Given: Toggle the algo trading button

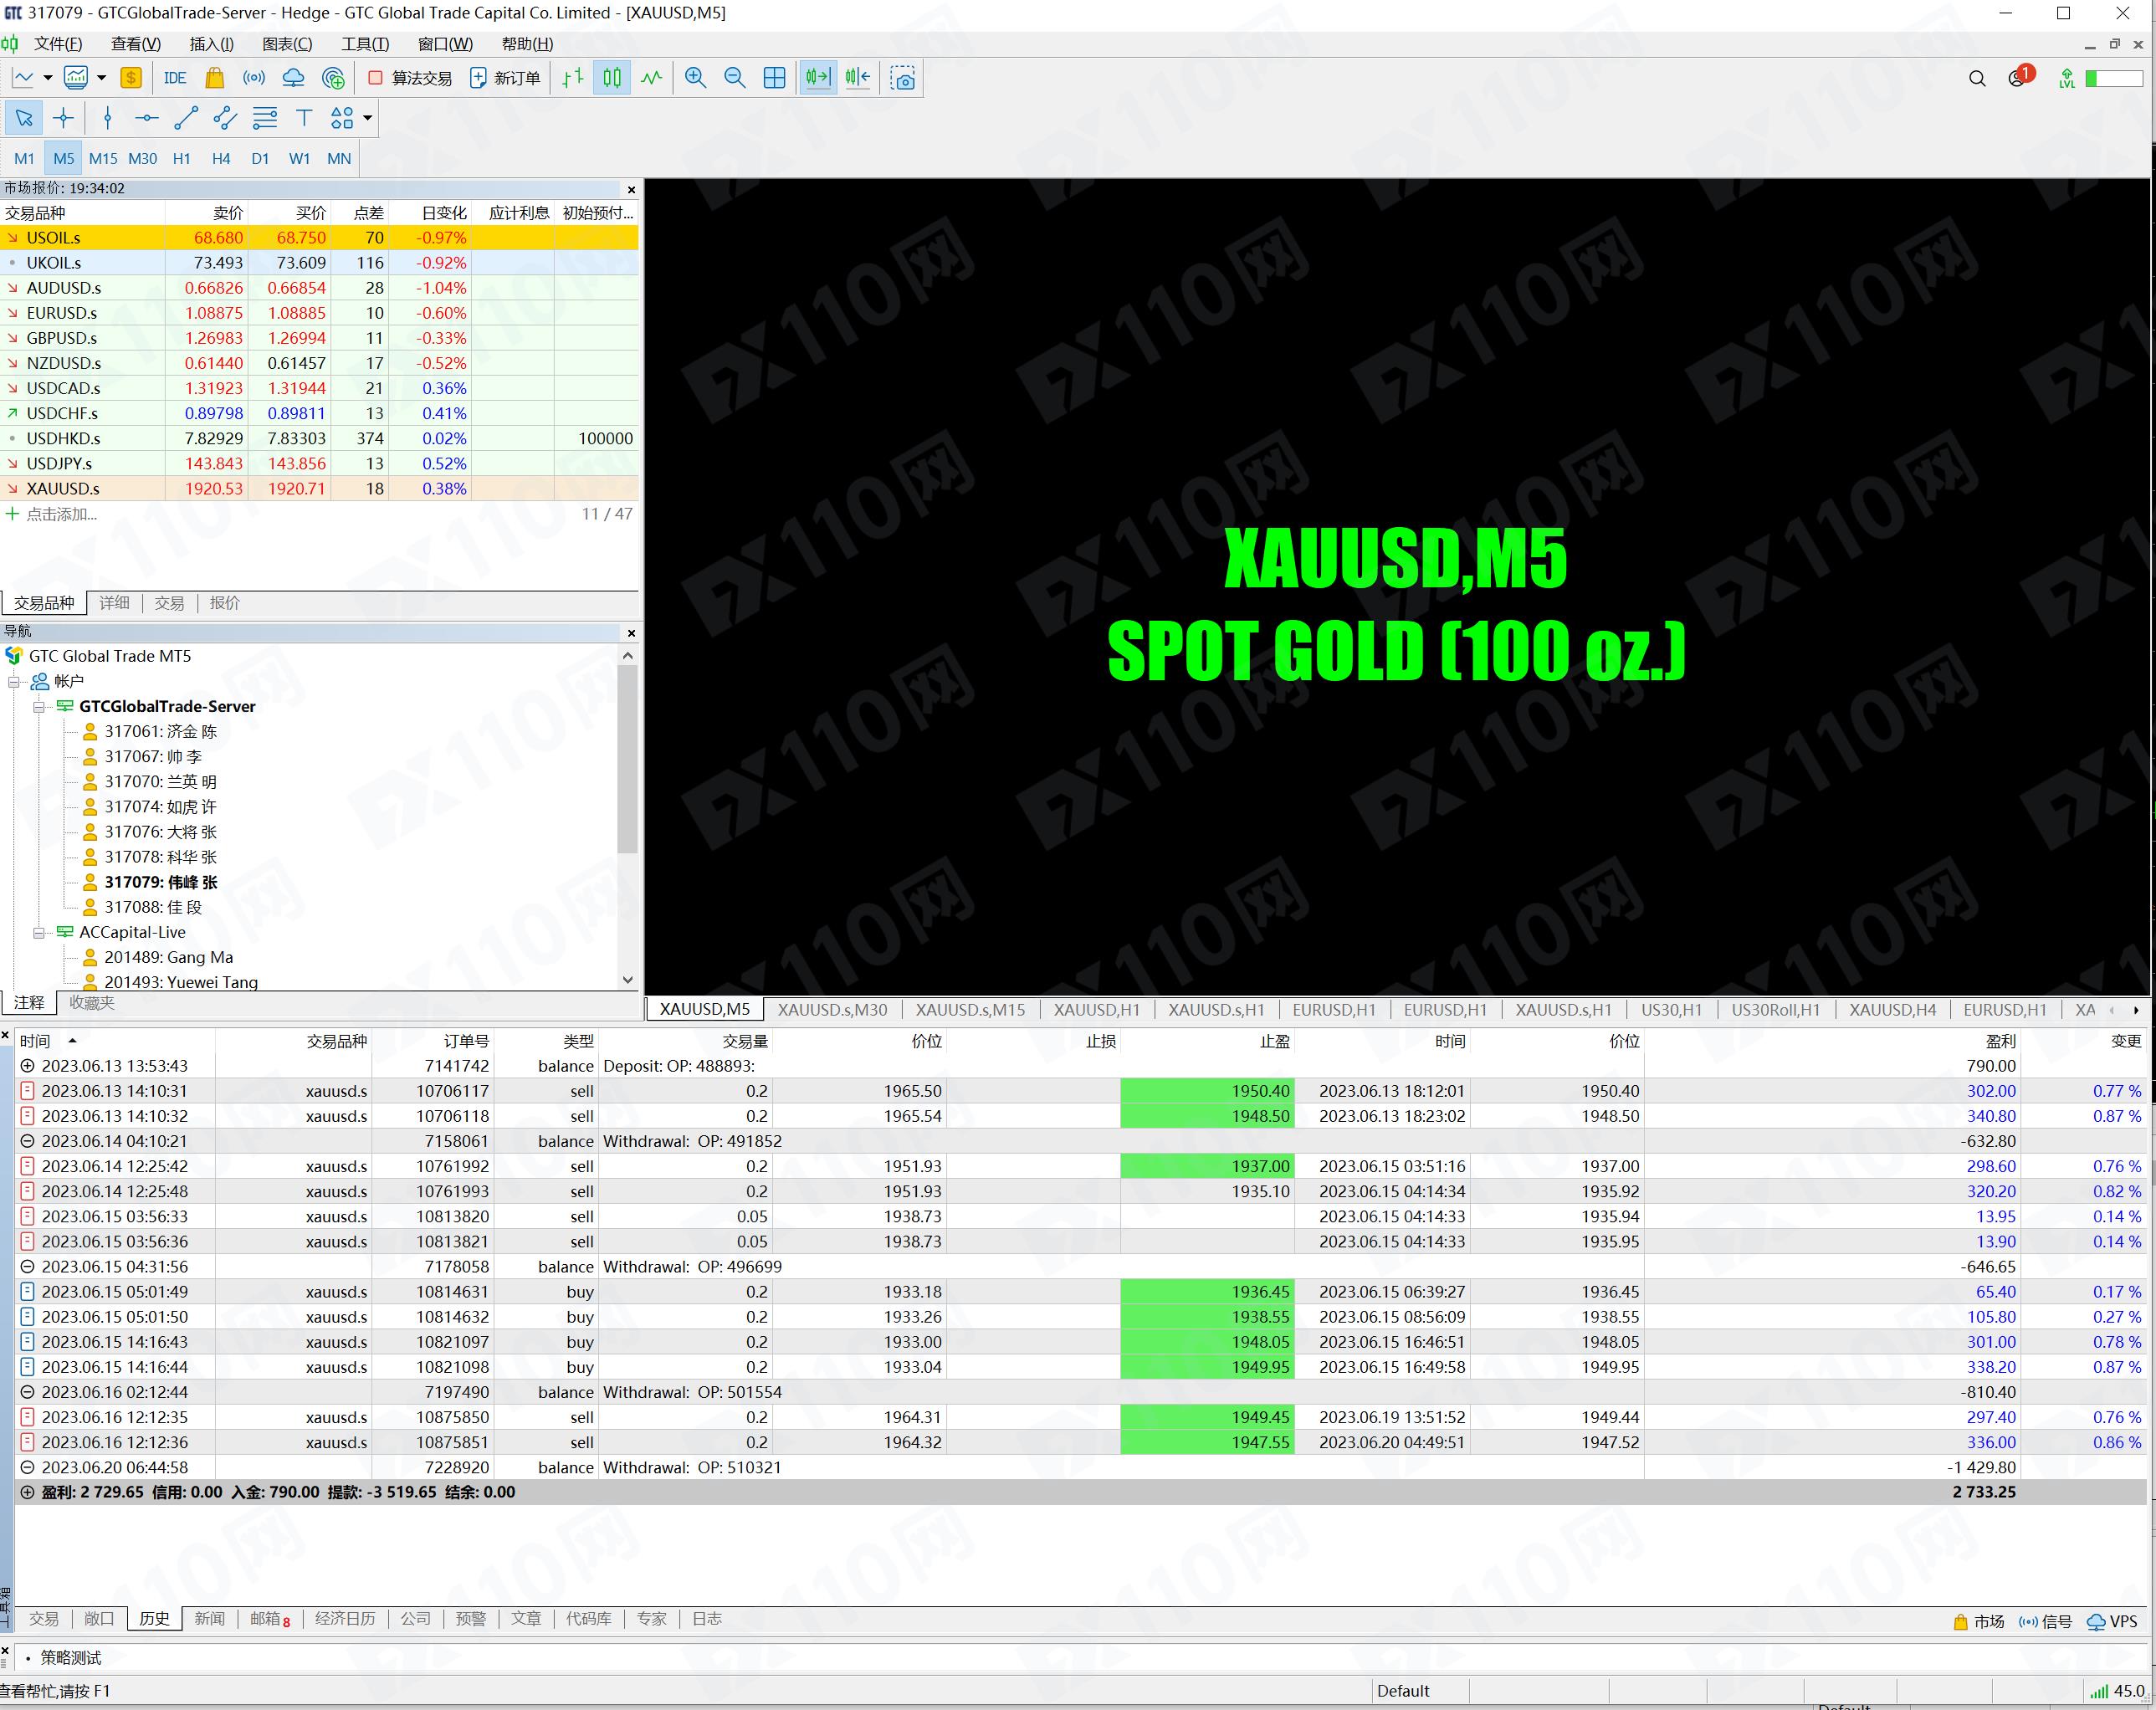Looking at the screenshot, I should (410, 78).
